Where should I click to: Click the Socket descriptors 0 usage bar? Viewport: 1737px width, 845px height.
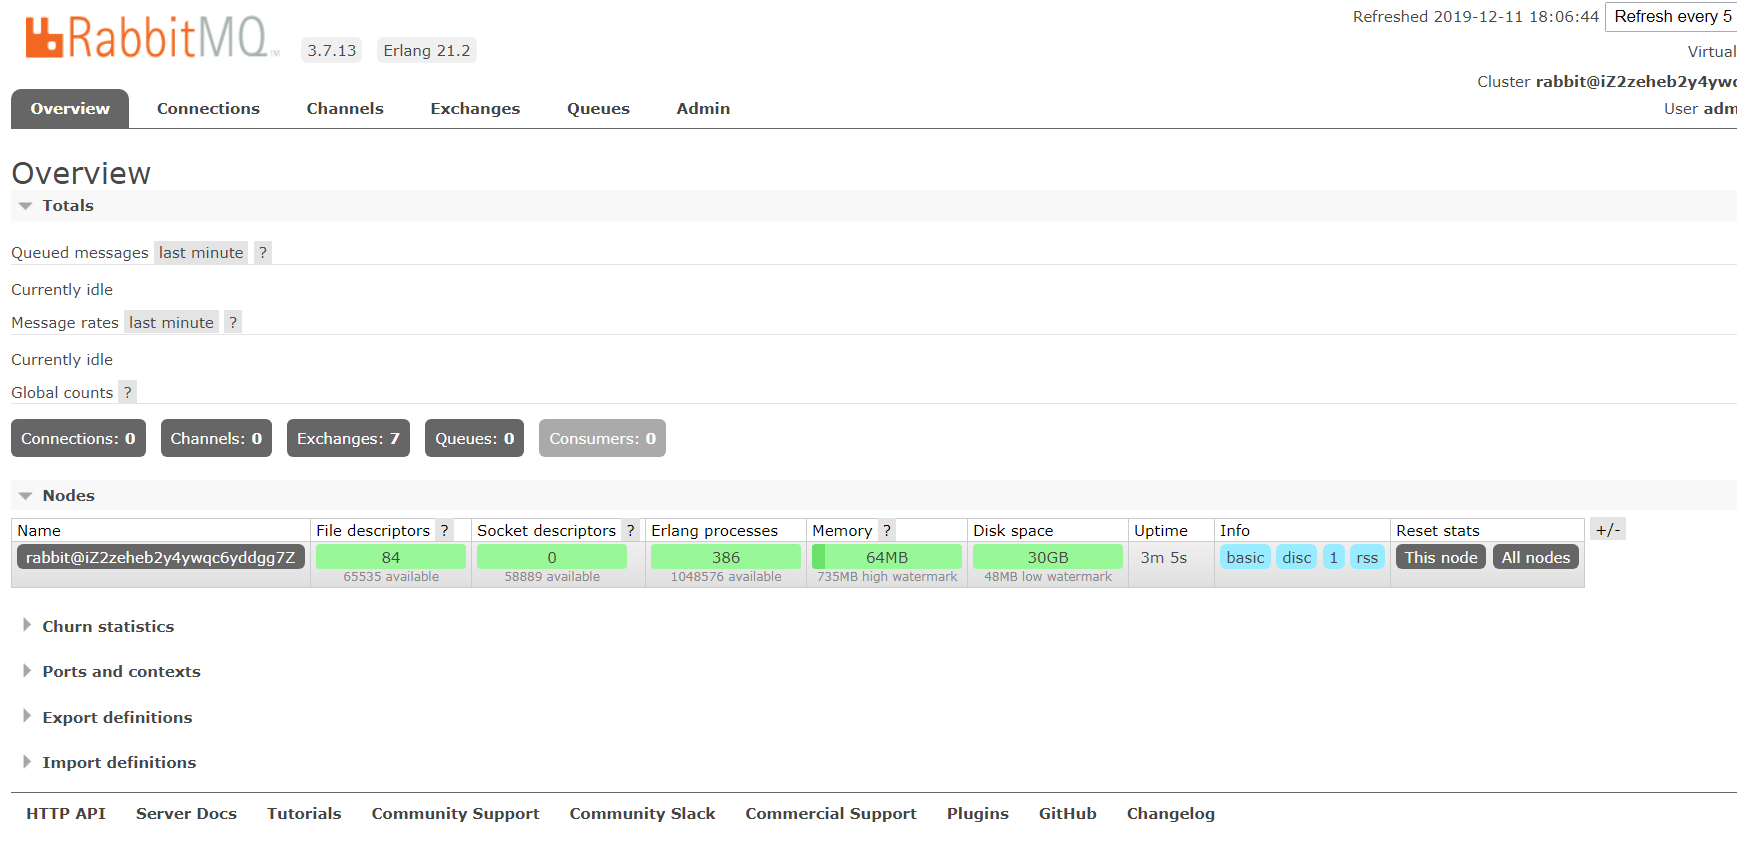(552, 557)
